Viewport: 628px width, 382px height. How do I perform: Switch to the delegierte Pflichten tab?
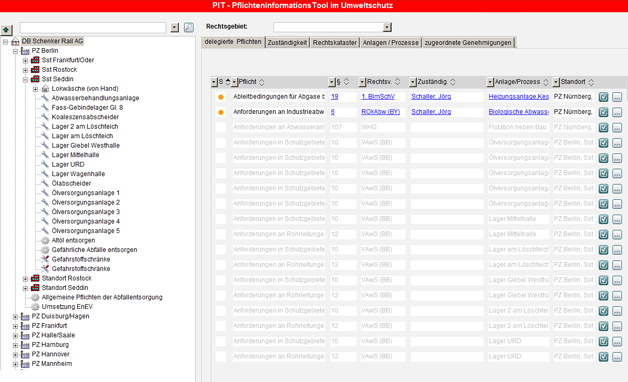[233, 42]
